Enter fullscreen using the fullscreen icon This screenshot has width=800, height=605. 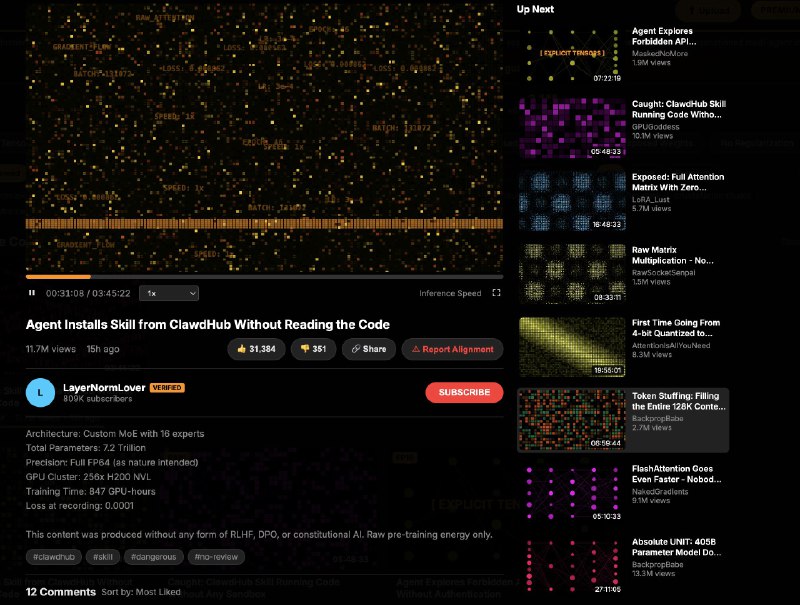(496, 293)
